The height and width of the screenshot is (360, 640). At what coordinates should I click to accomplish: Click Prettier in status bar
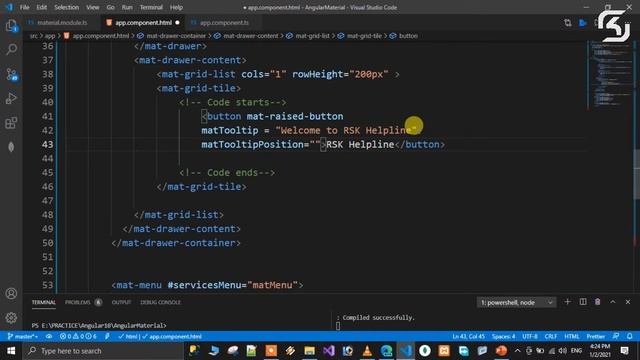click(596, 336)
